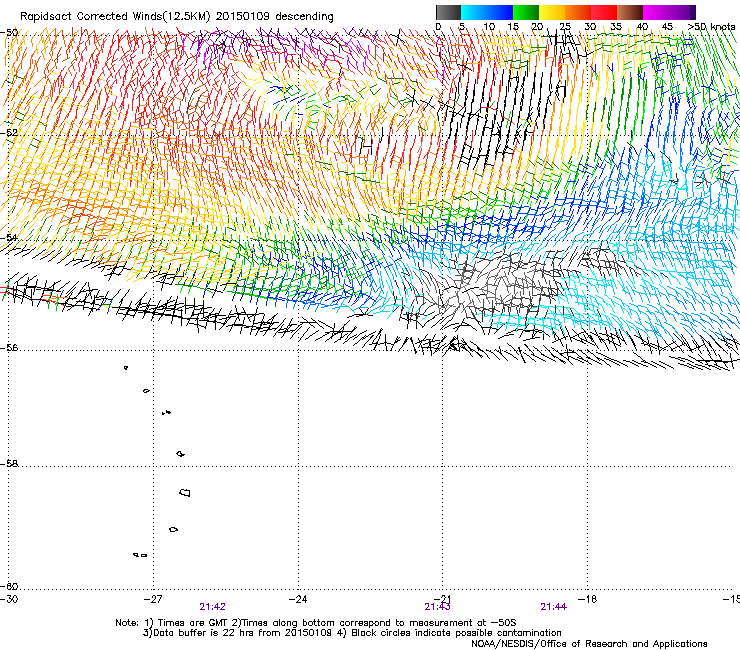Screen dimensions: 740x650
Task: Click the -56 latitude axis label
Action: tap(9, 348)
